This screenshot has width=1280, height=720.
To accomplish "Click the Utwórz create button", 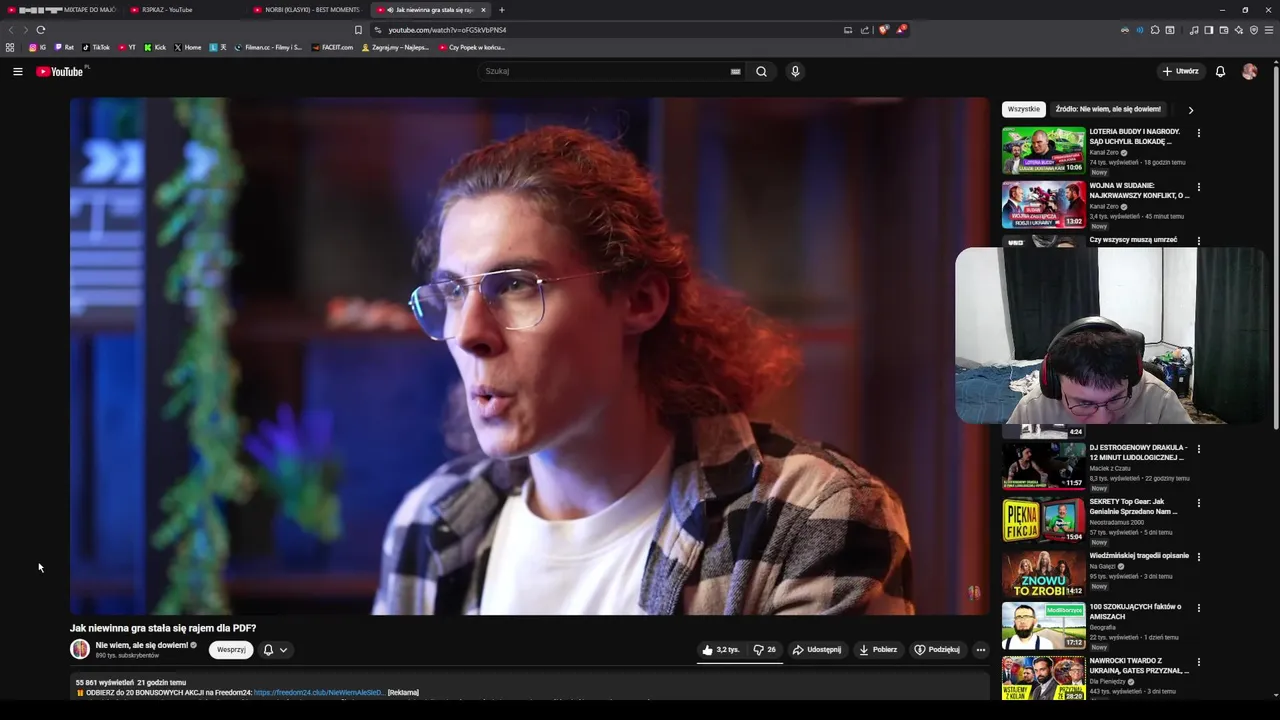I will [1180, 71].
